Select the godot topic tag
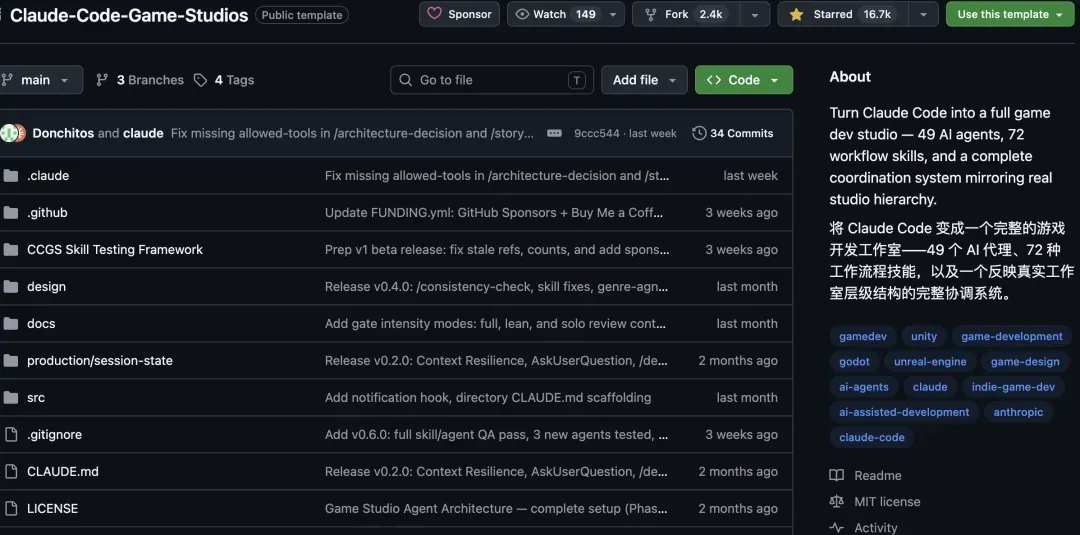 (854, 361)
